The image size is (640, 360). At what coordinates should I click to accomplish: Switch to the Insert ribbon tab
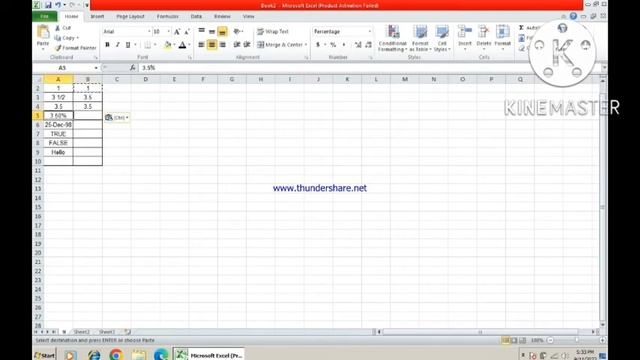tap(97, 16)
